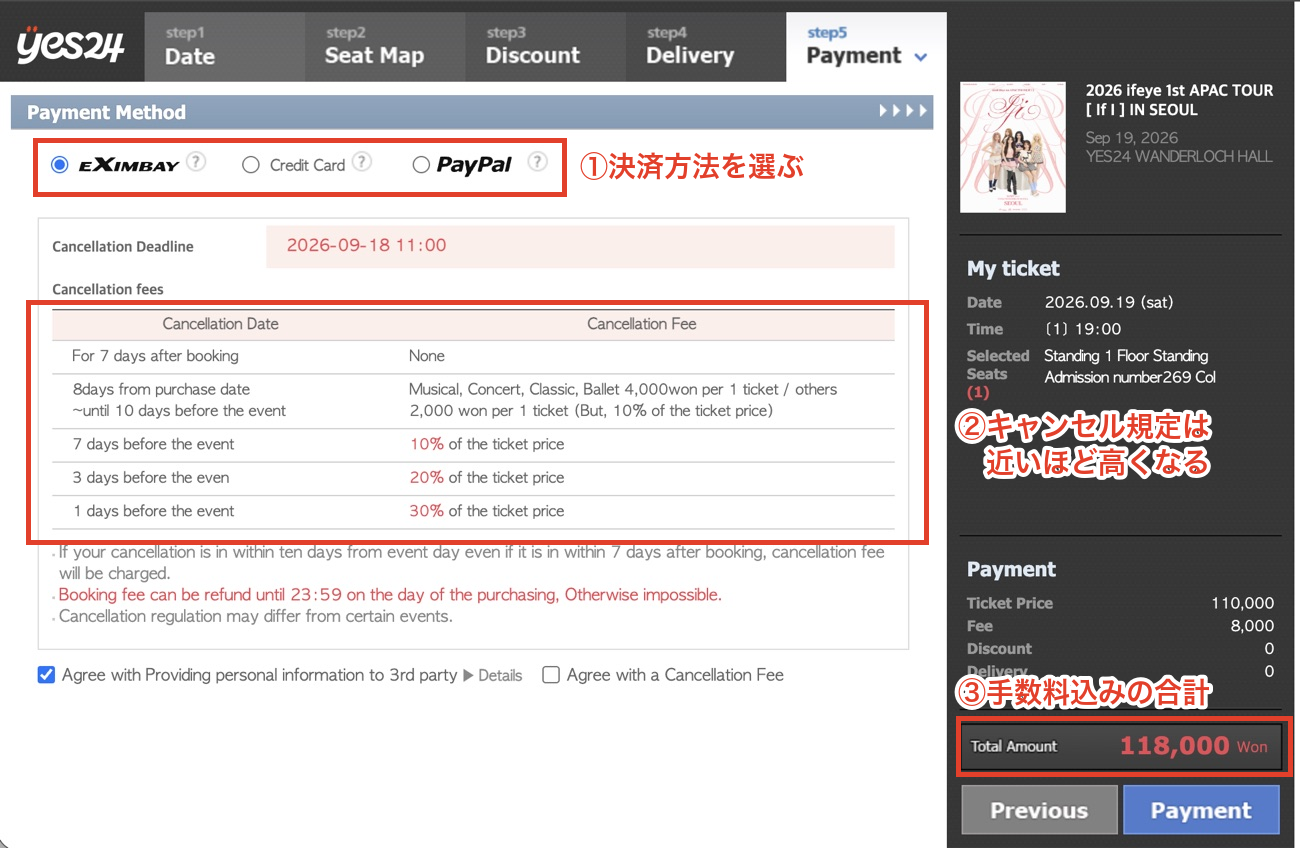Select Credit Card radio button
Viewport: 1300px width, 848px height.
pyautogui.click(x=251, y=165)
